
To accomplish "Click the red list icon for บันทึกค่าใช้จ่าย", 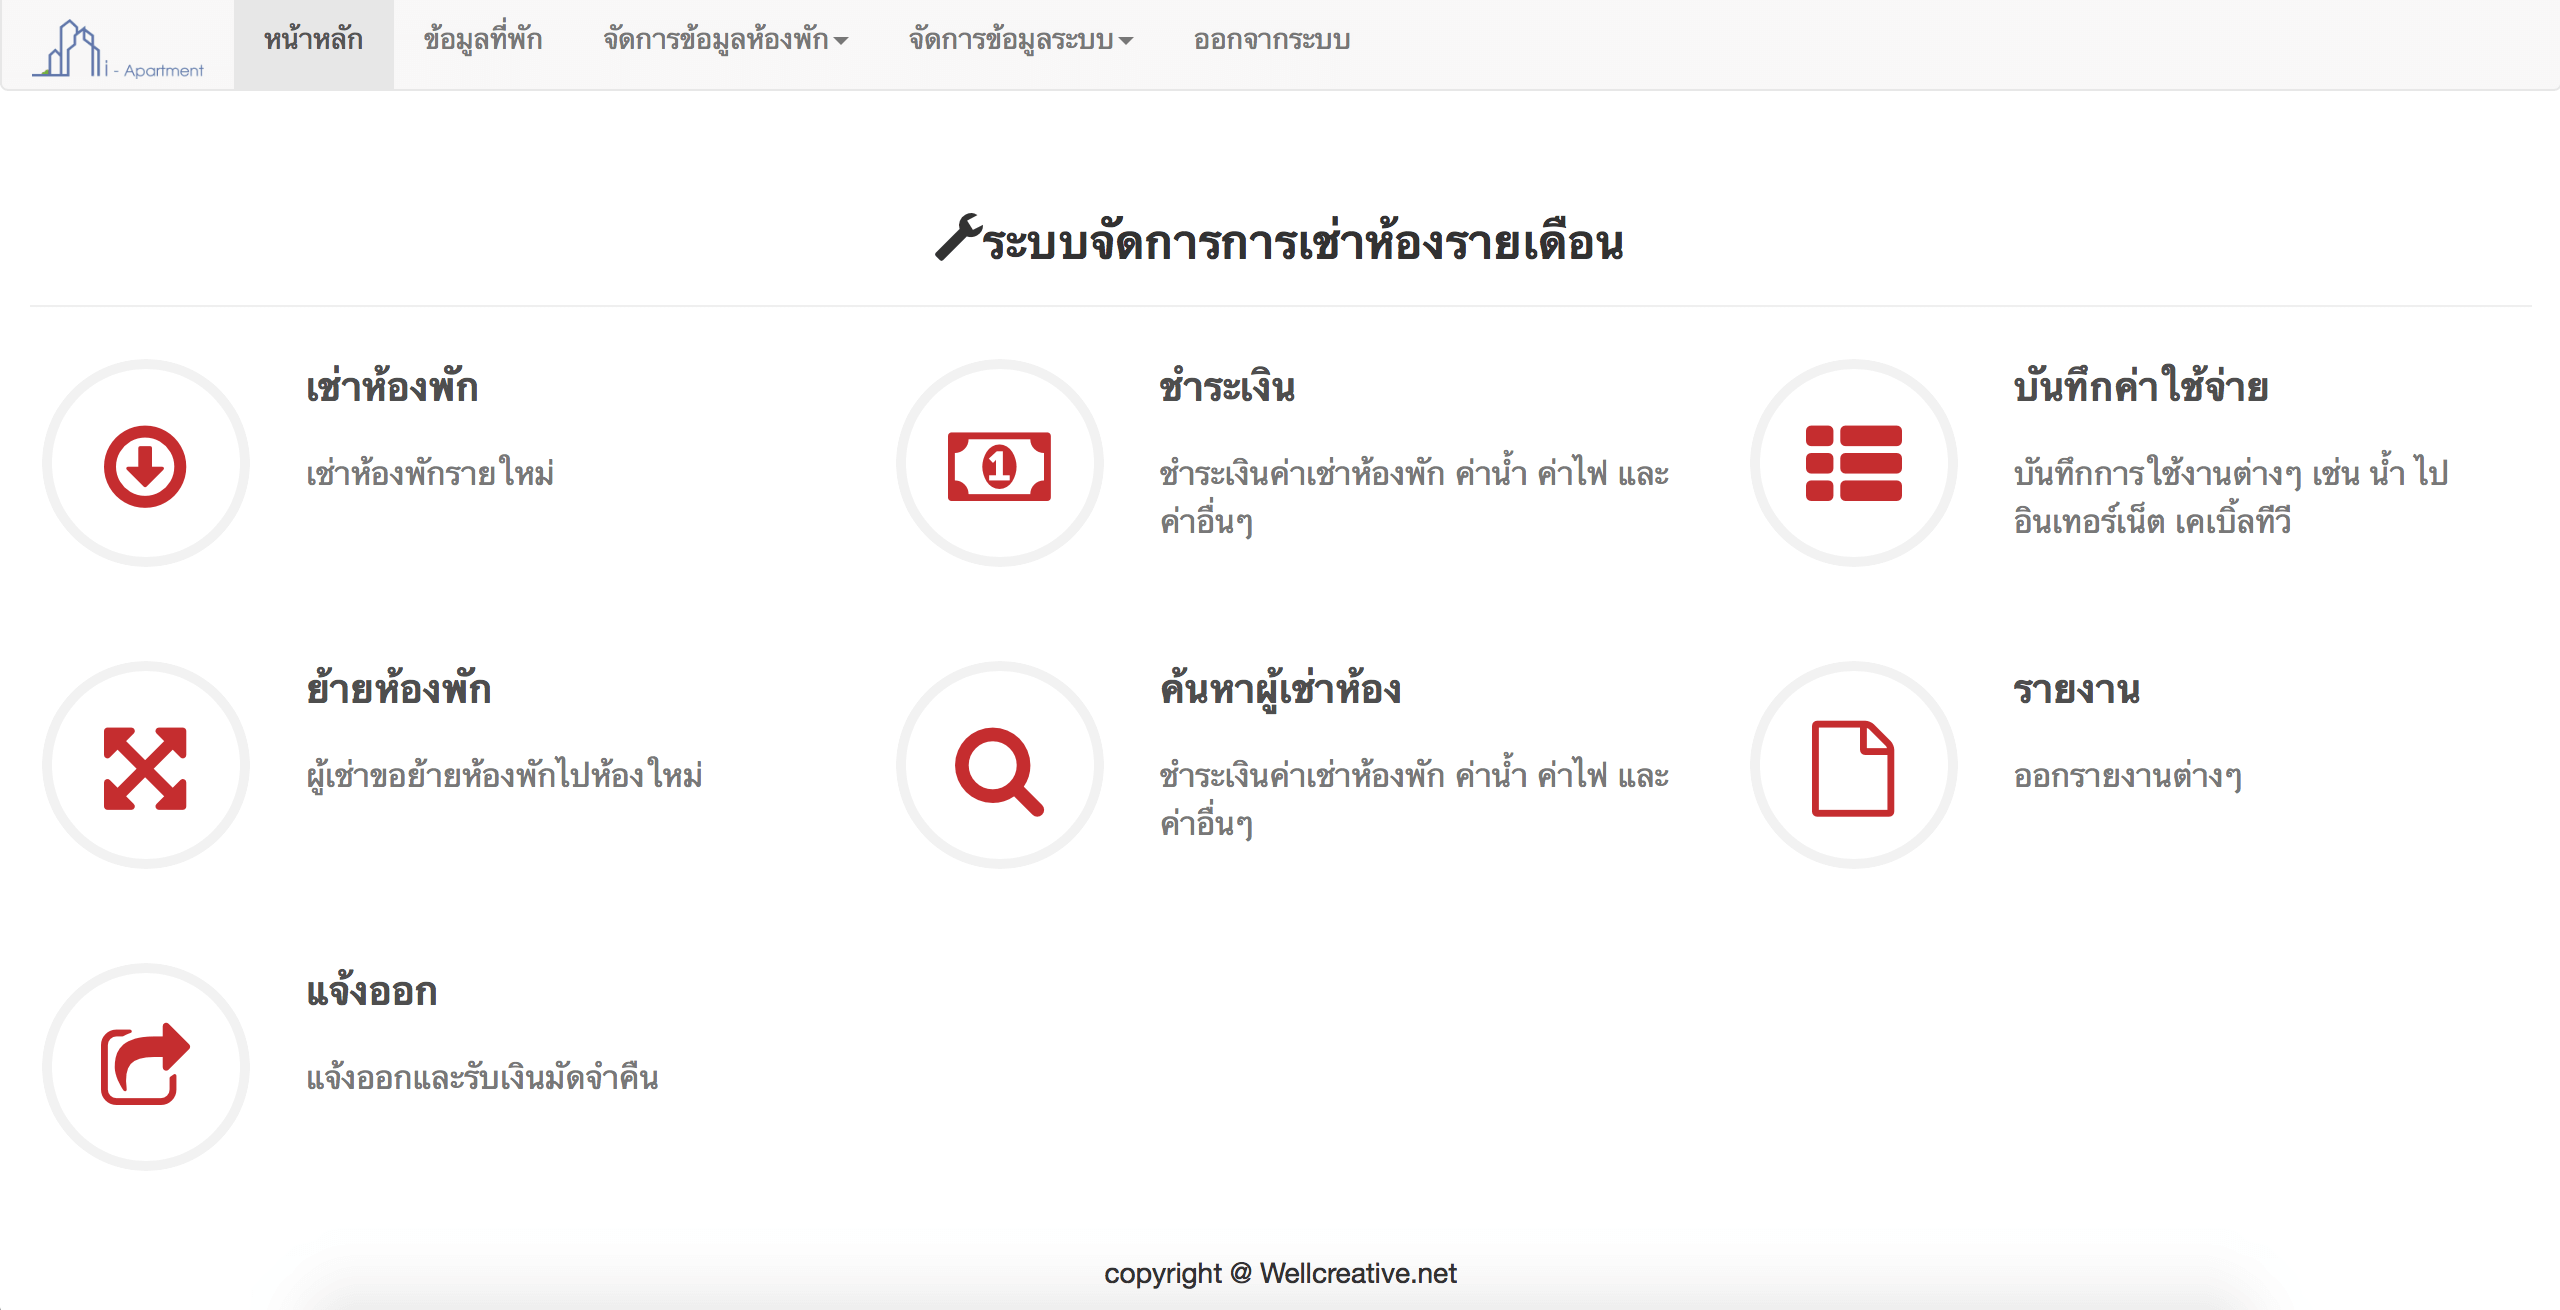I will click(1853, 463).
